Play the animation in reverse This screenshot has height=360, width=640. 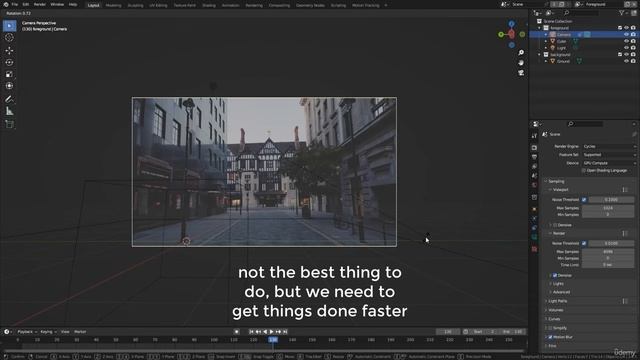pyautogui.click(x=265, y=332)
